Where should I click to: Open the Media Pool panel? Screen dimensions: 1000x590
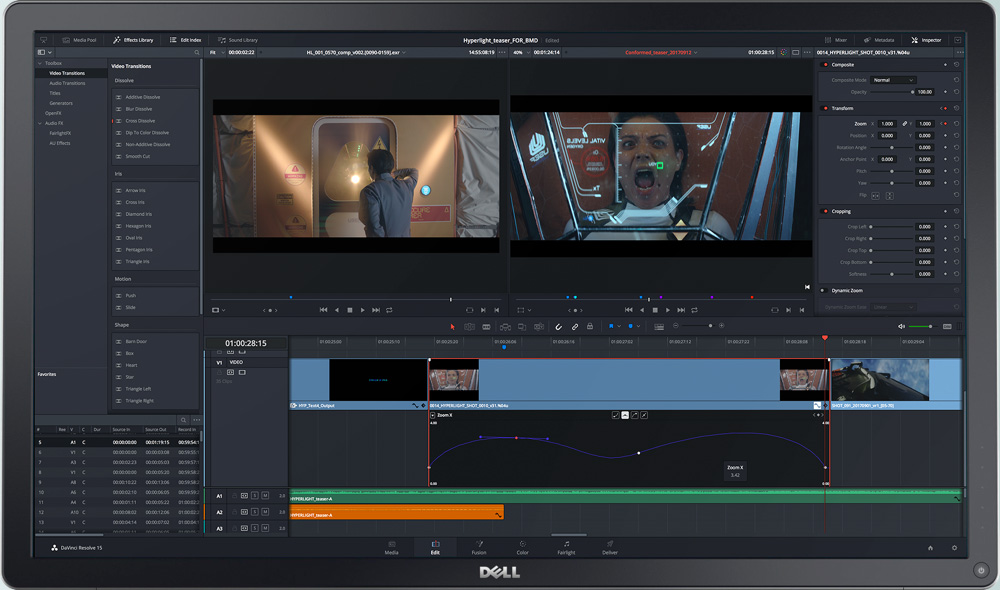pyautogui.click(x=79, y=40)
